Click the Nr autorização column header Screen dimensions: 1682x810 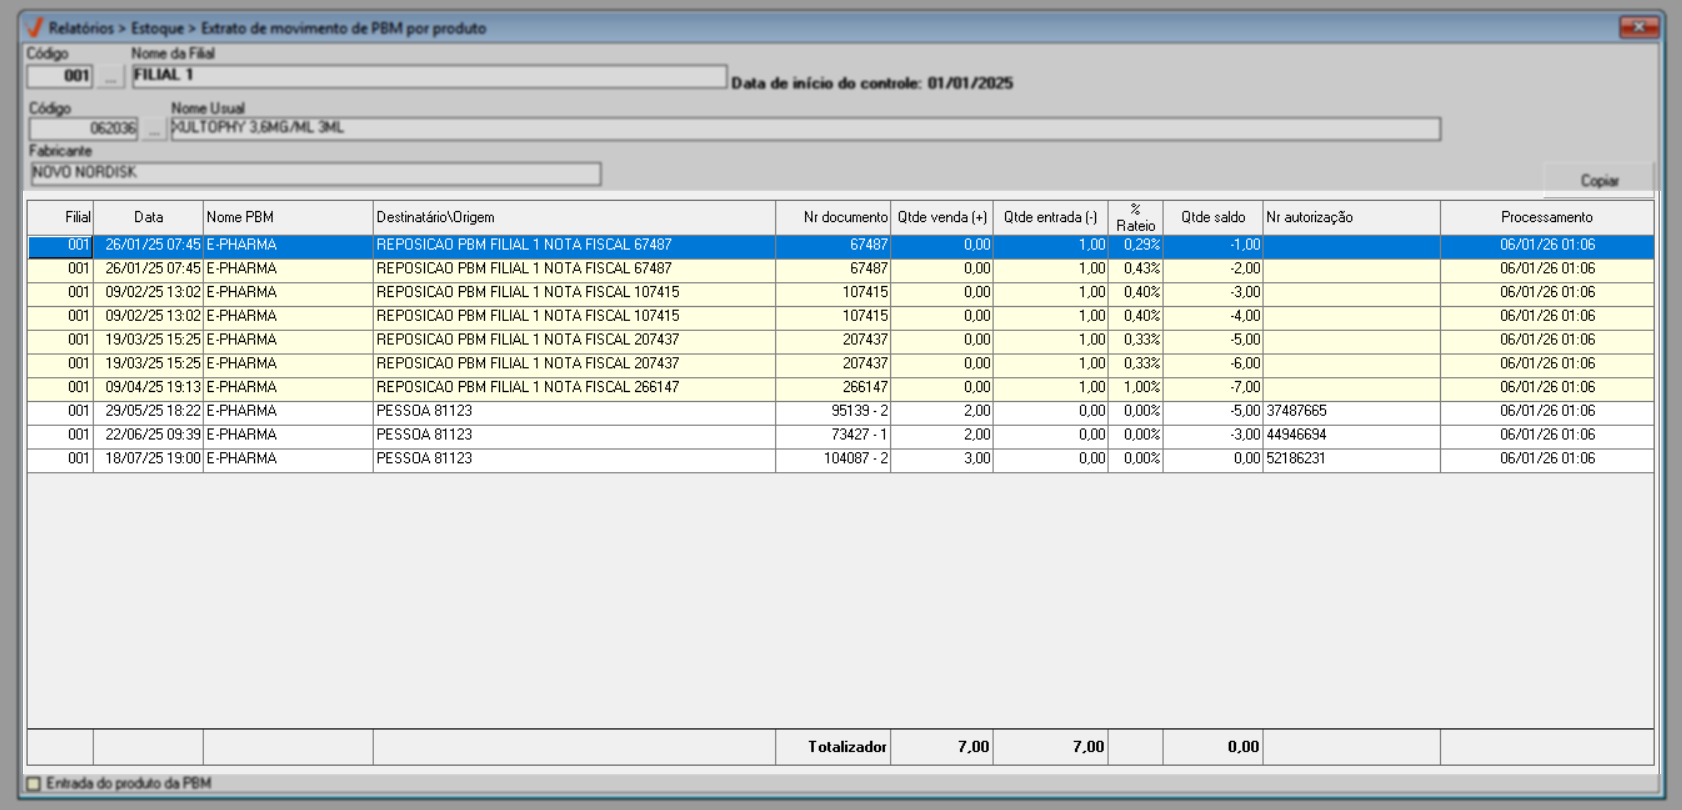(1350, 217)
